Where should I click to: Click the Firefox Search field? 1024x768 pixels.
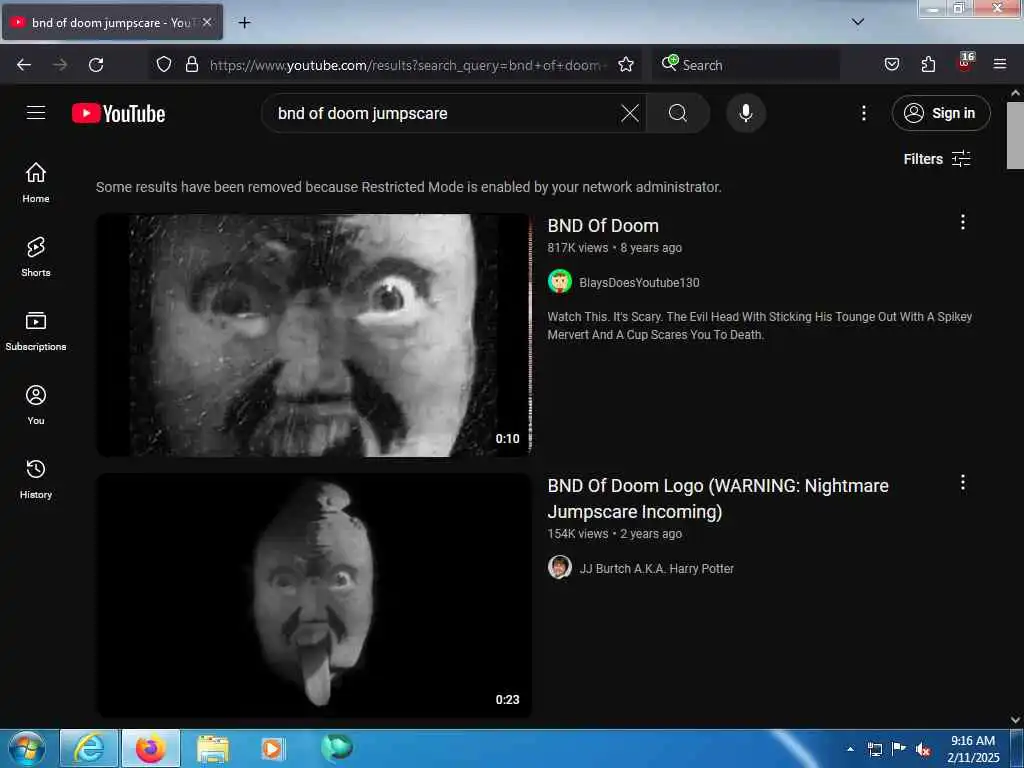coord(746,65)
